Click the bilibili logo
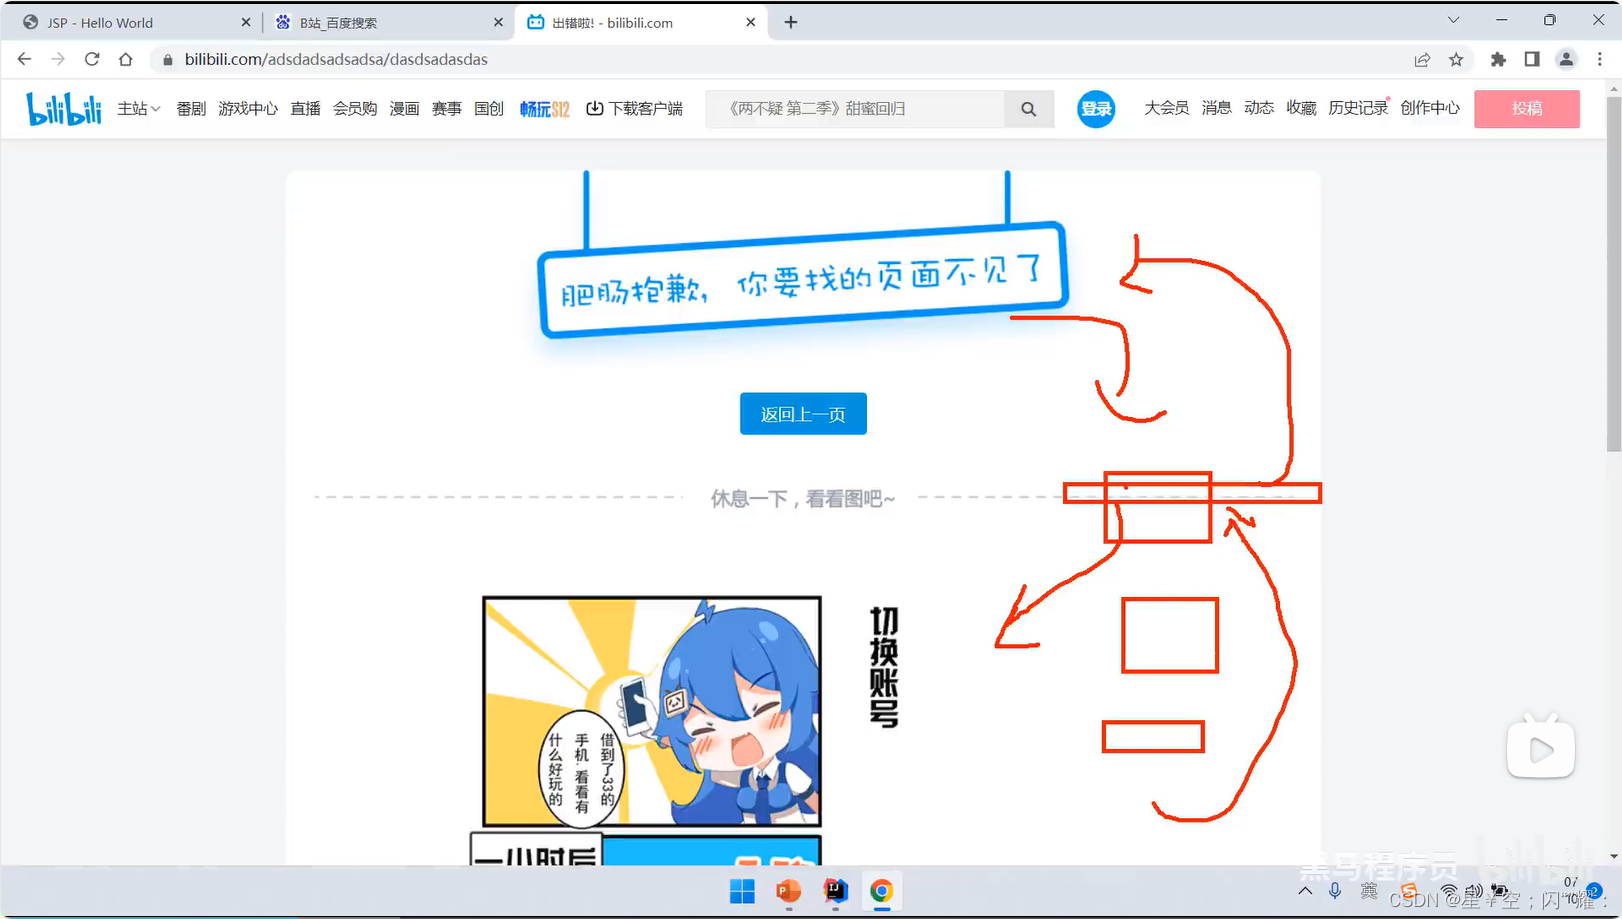This screenshot has width=1622, height=919. click(64, 108)
